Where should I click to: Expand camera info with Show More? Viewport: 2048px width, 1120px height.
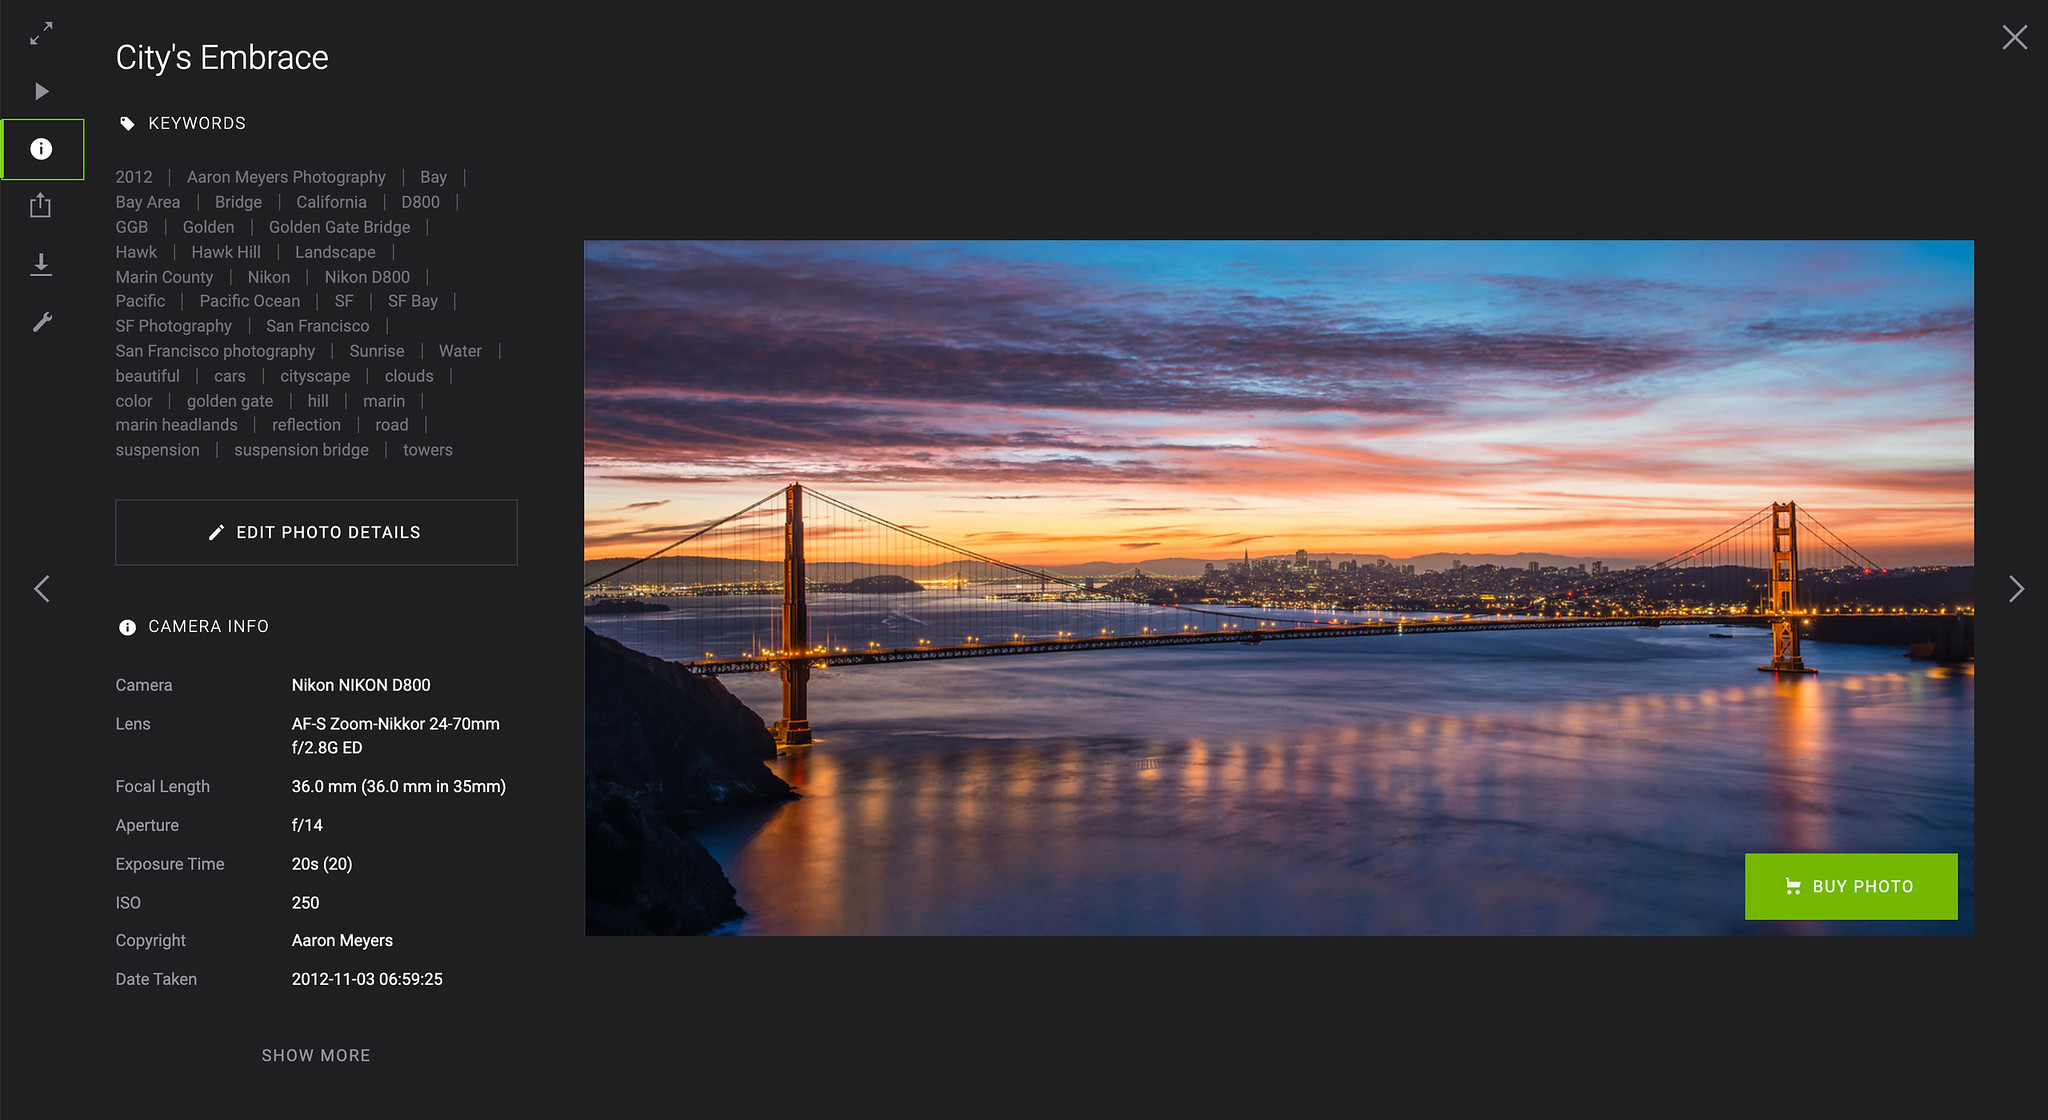click(x=316, y=1055)
